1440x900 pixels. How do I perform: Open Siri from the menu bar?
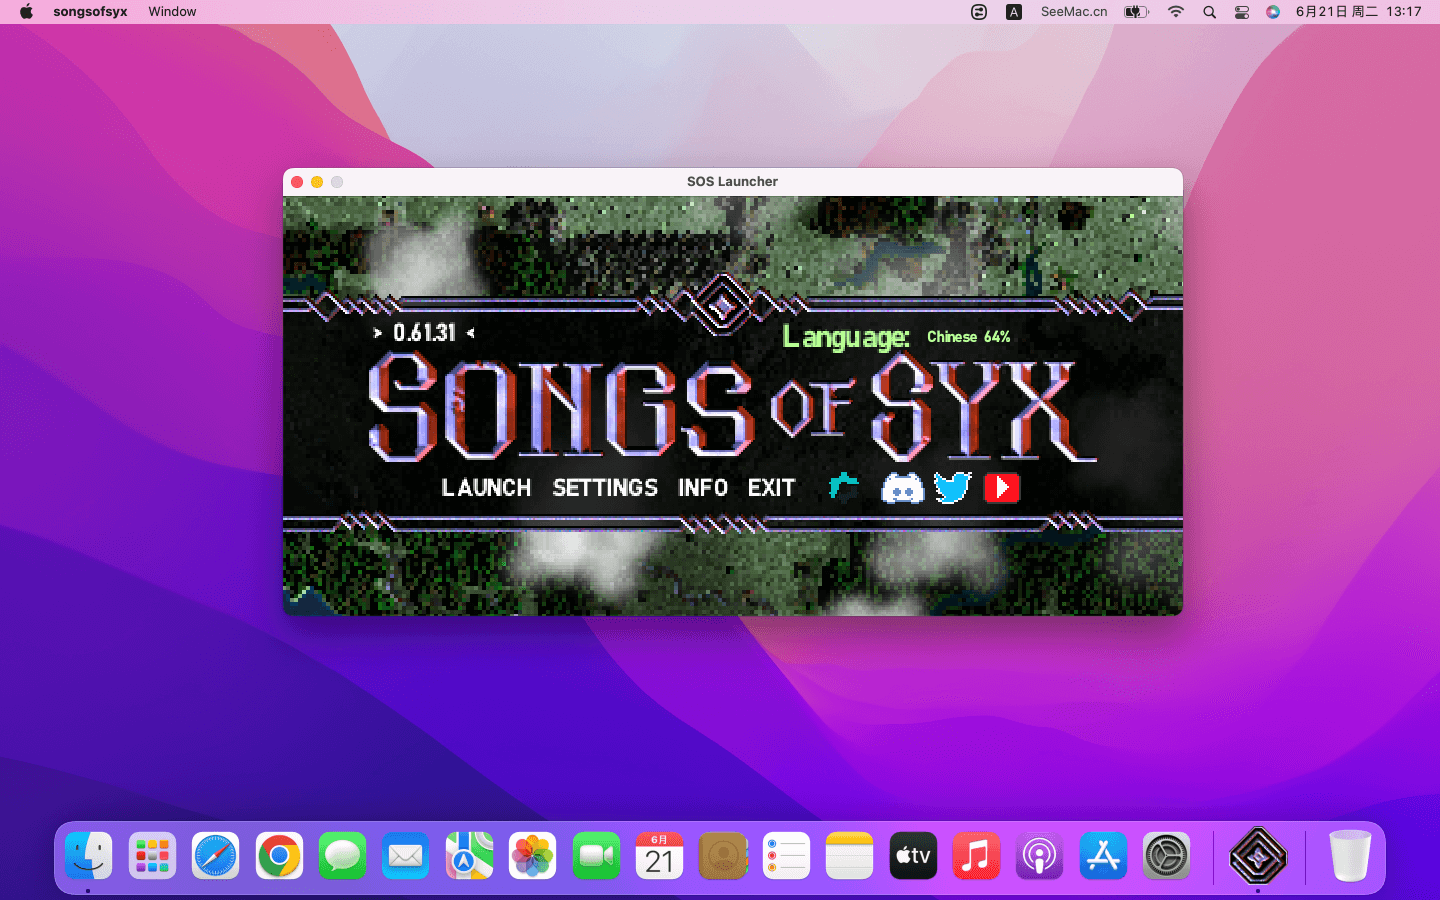(x=1273, y=12)
